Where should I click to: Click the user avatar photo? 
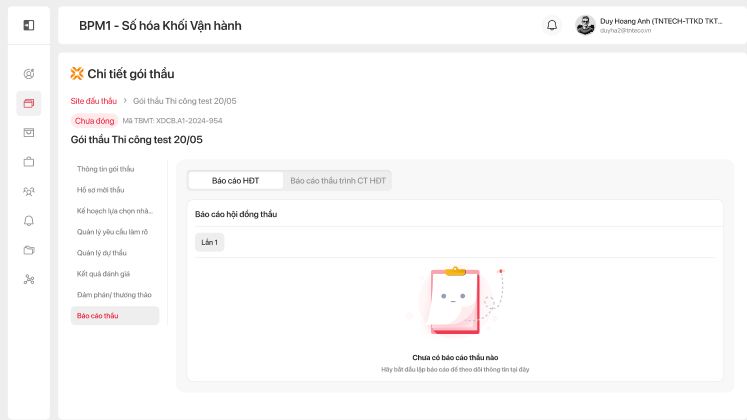[586, 25]
